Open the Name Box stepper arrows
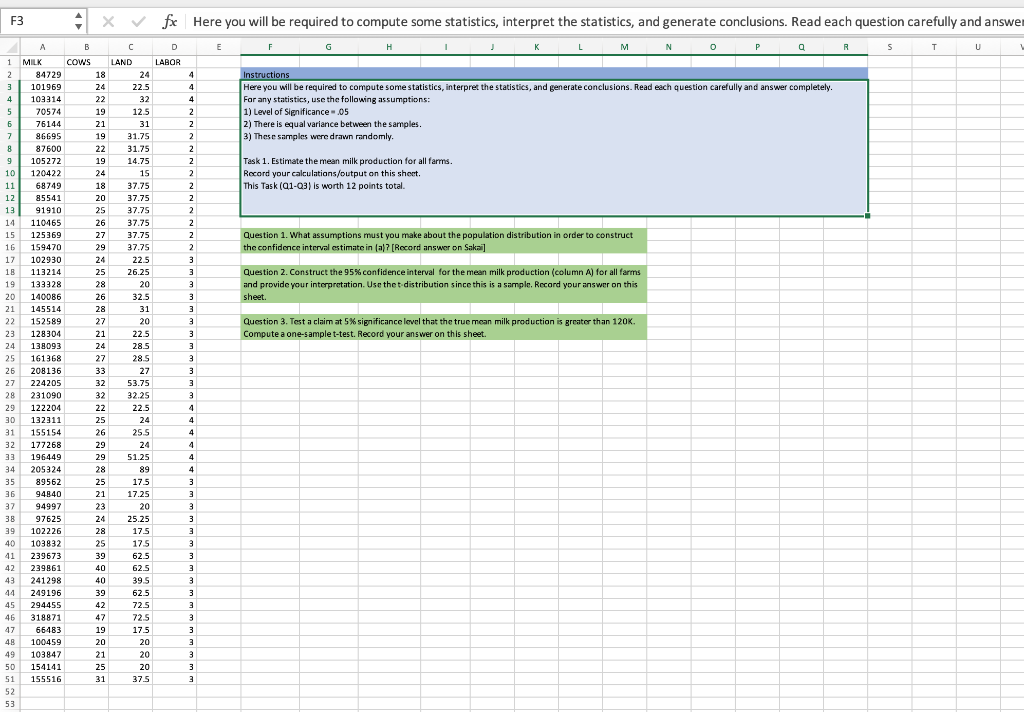 click(78, 21)
